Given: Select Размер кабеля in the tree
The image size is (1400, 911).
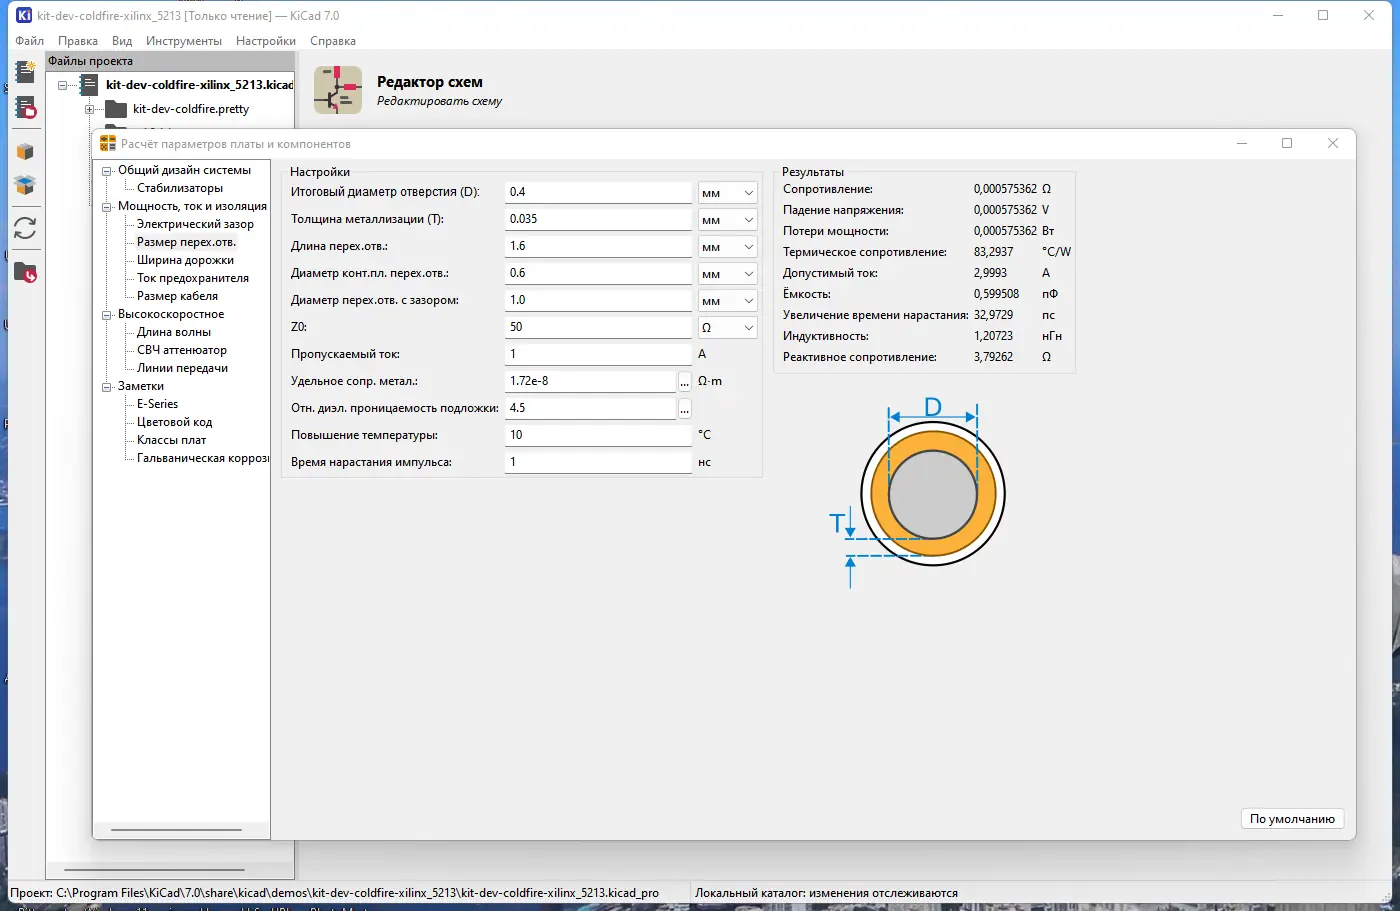Looking at the screenshot, I should 177,296.
